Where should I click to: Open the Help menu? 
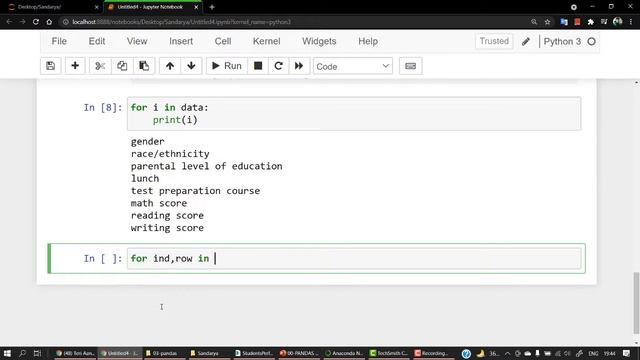pyautogui.click(x=368, y=41)
